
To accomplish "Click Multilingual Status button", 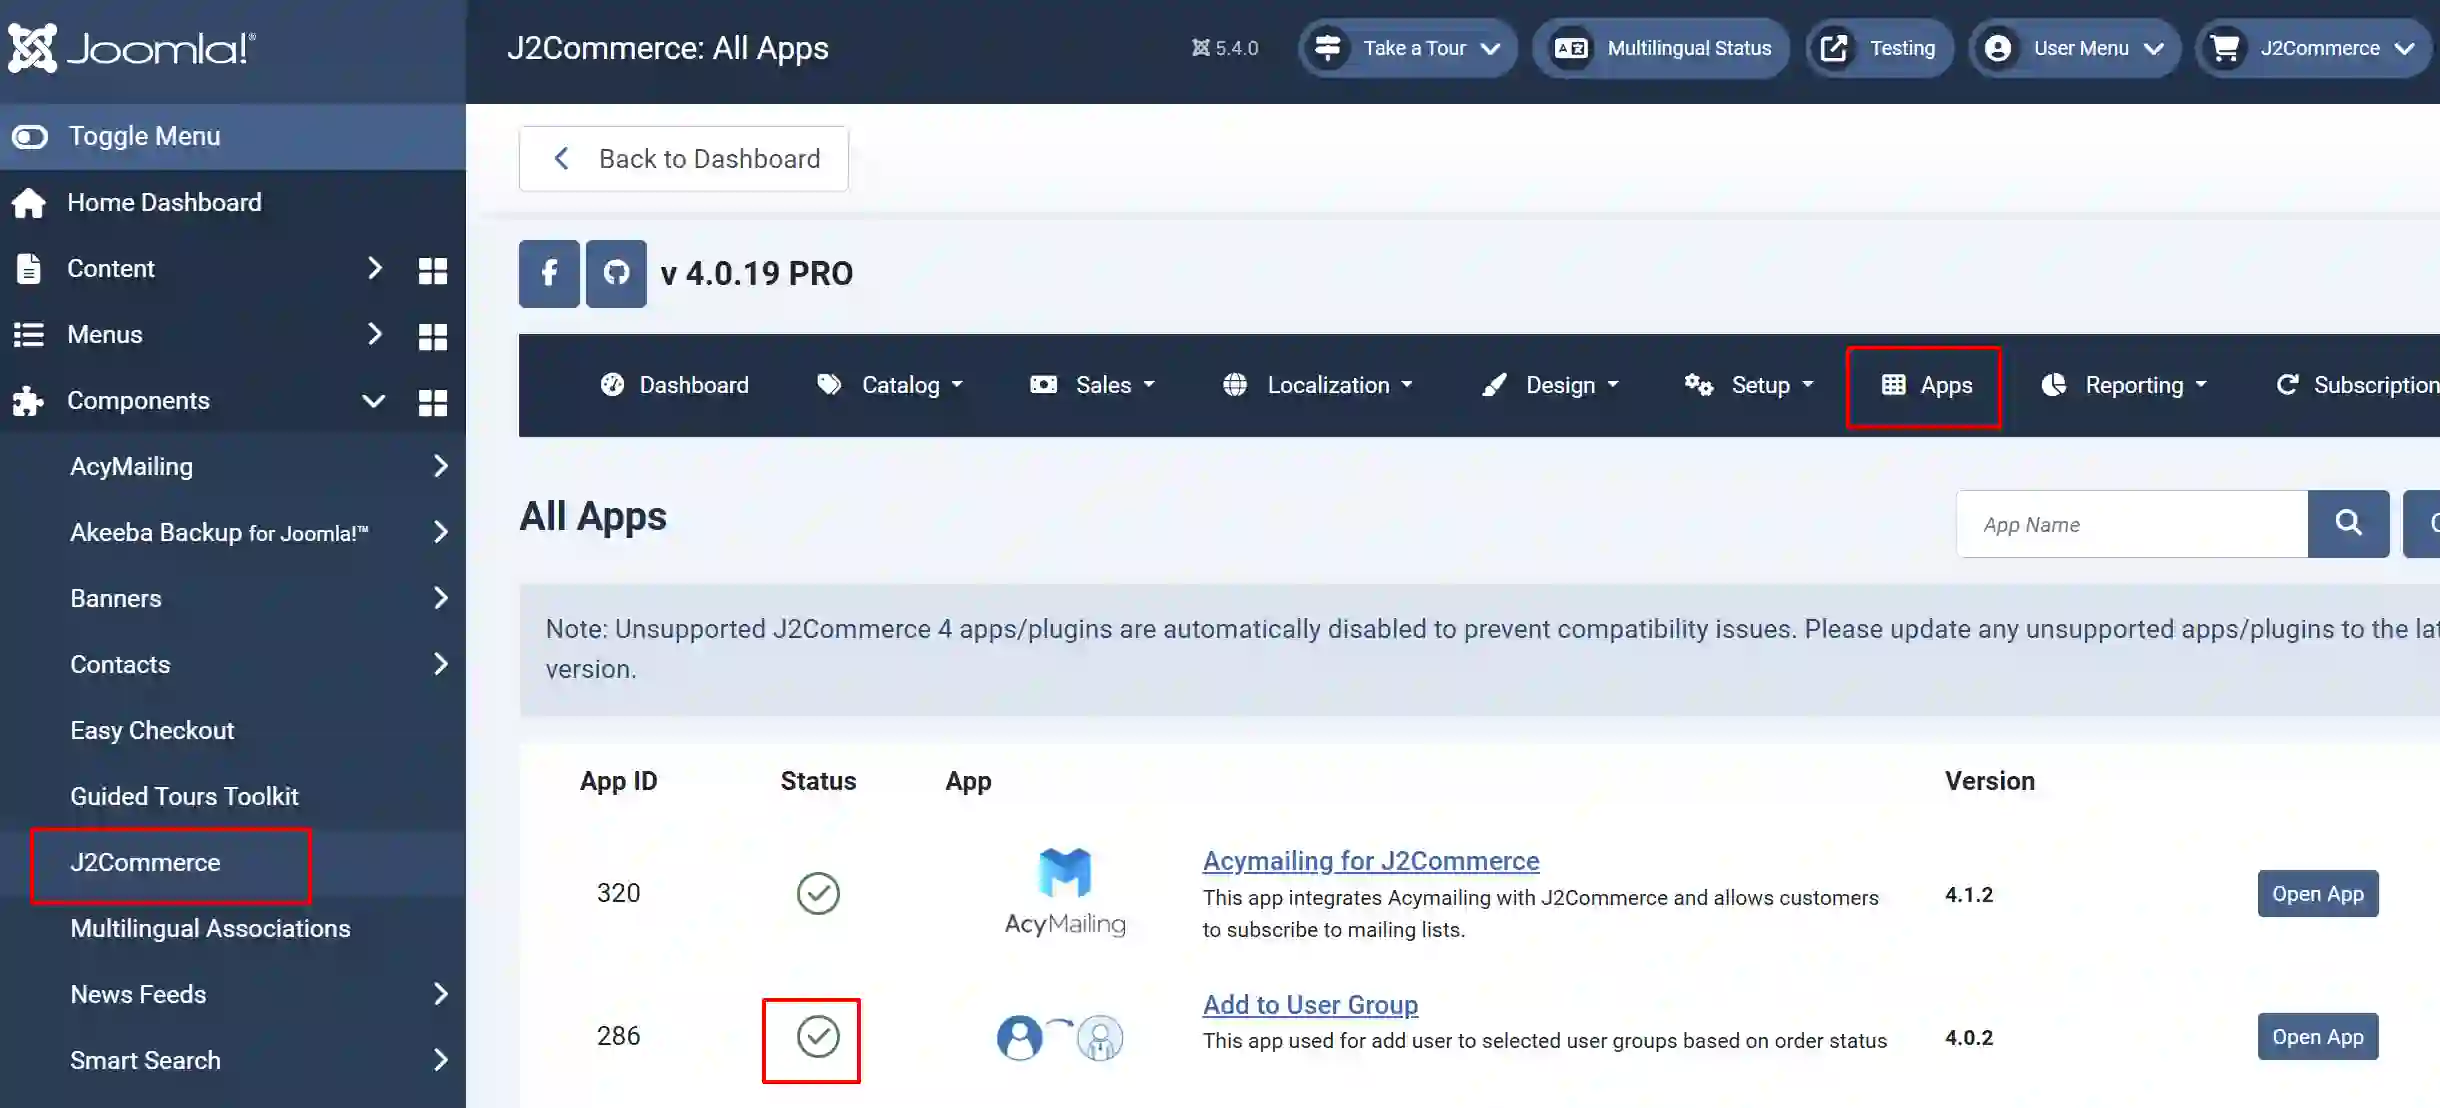I will tap(1662, 48).
